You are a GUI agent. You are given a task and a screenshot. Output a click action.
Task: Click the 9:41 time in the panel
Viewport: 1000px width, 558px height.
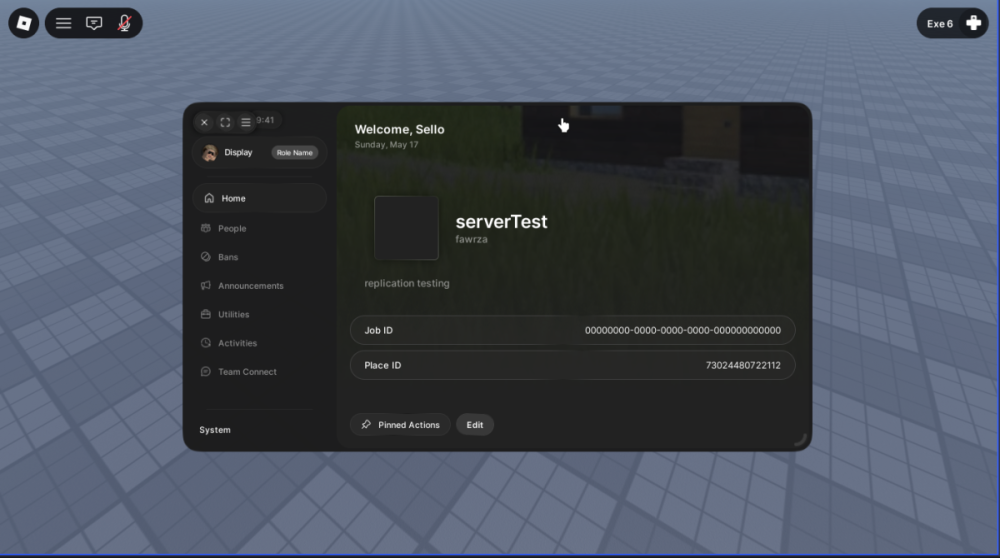click(265, 120)
